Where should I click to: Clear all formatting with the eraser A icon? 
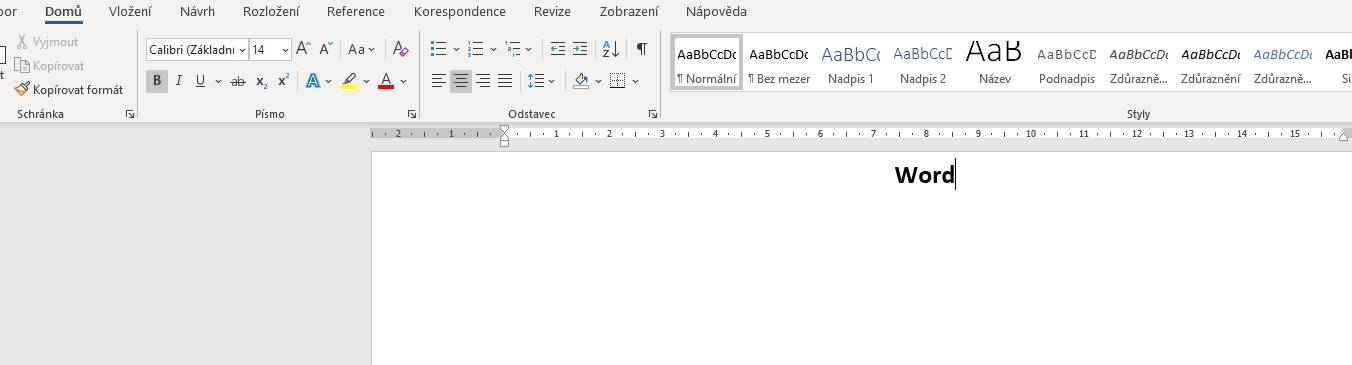pyautogui.click(x=400, y=49)
